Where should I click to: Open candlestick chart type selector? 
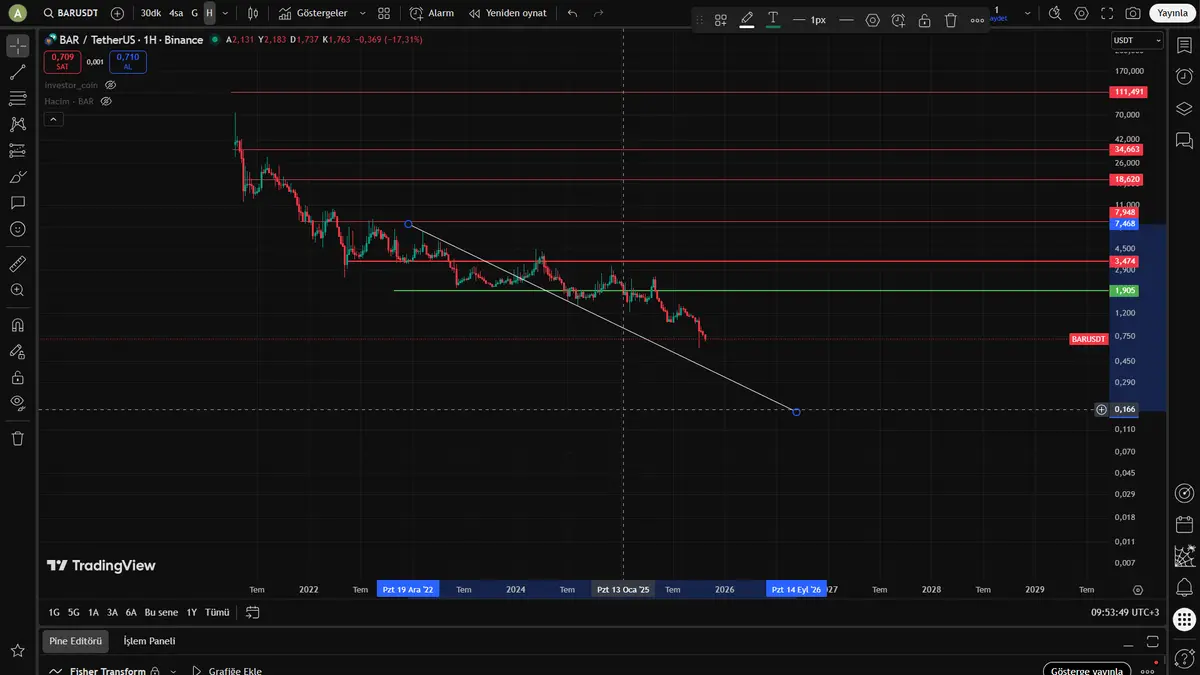coord(253,14)
